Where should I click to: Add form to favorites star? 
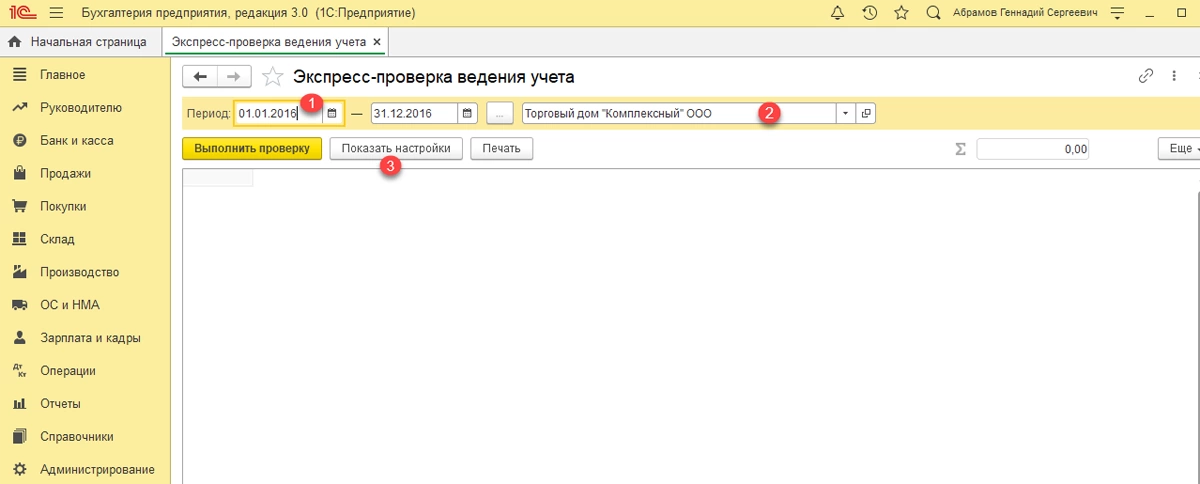(271, 77)
